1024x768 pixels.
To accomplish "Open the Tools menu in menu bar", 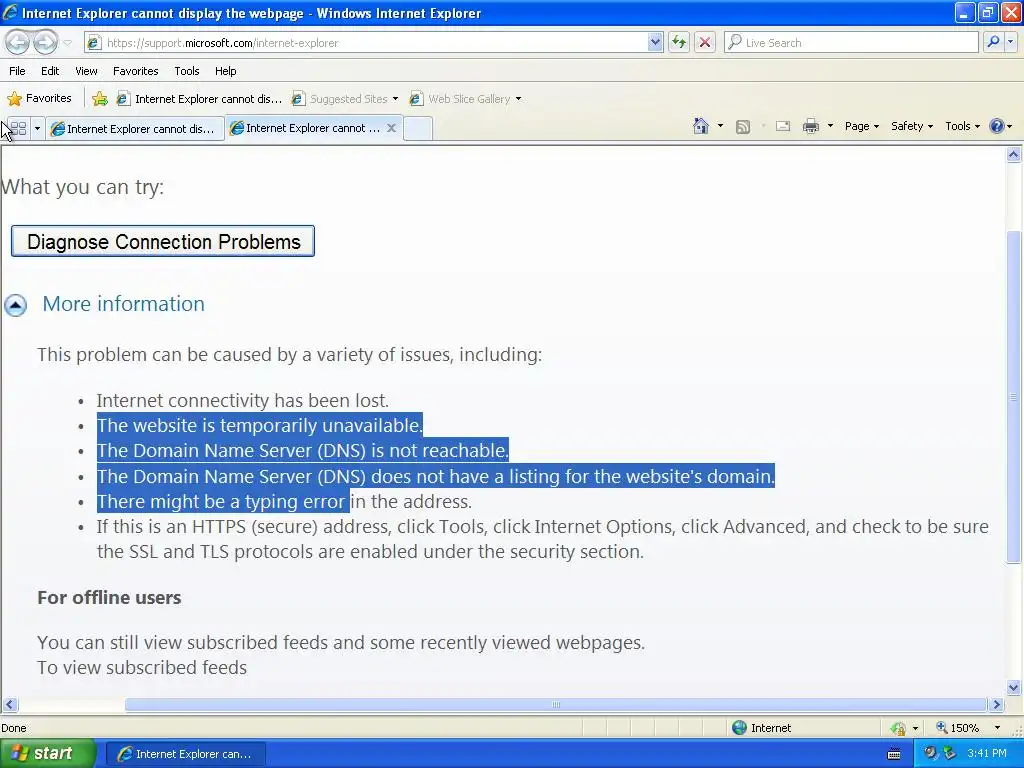I will click(187, 71).
